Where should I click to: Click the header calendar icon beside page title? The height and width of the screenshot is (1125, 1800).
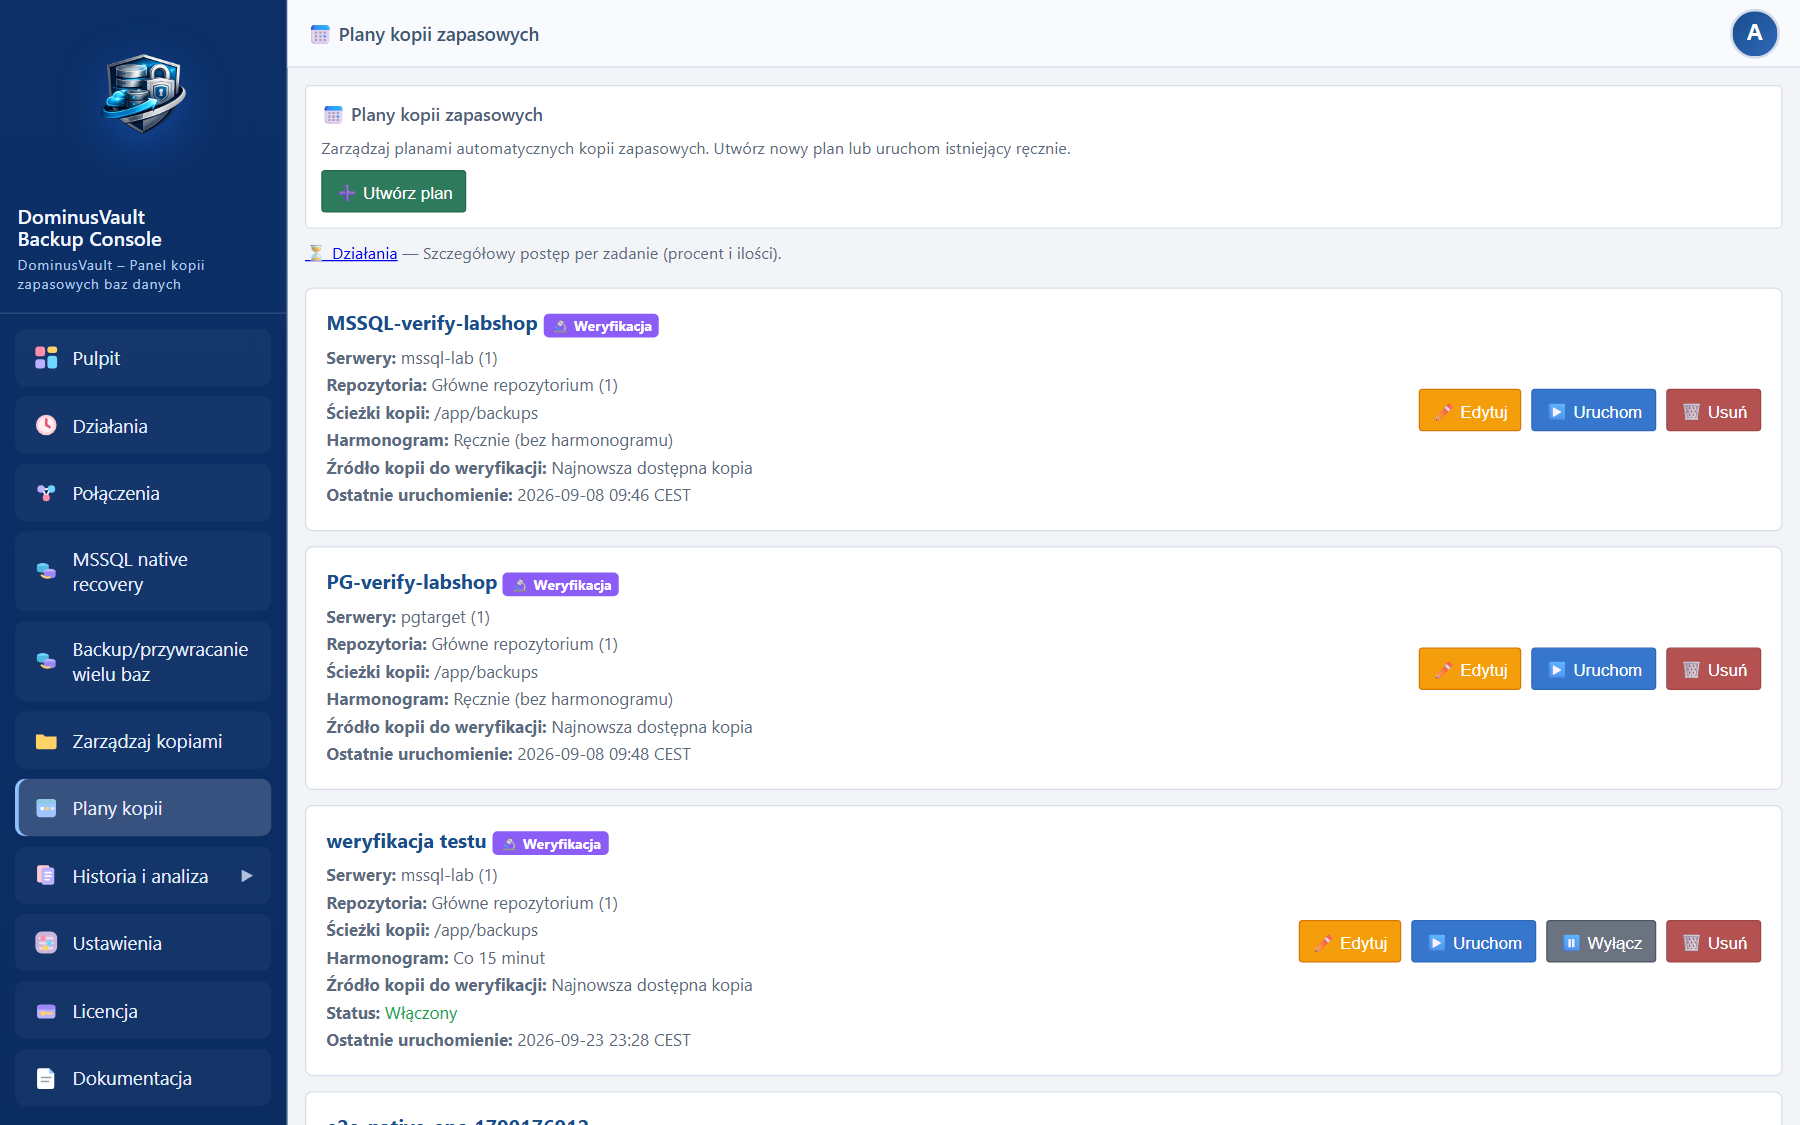pos(320,35)
